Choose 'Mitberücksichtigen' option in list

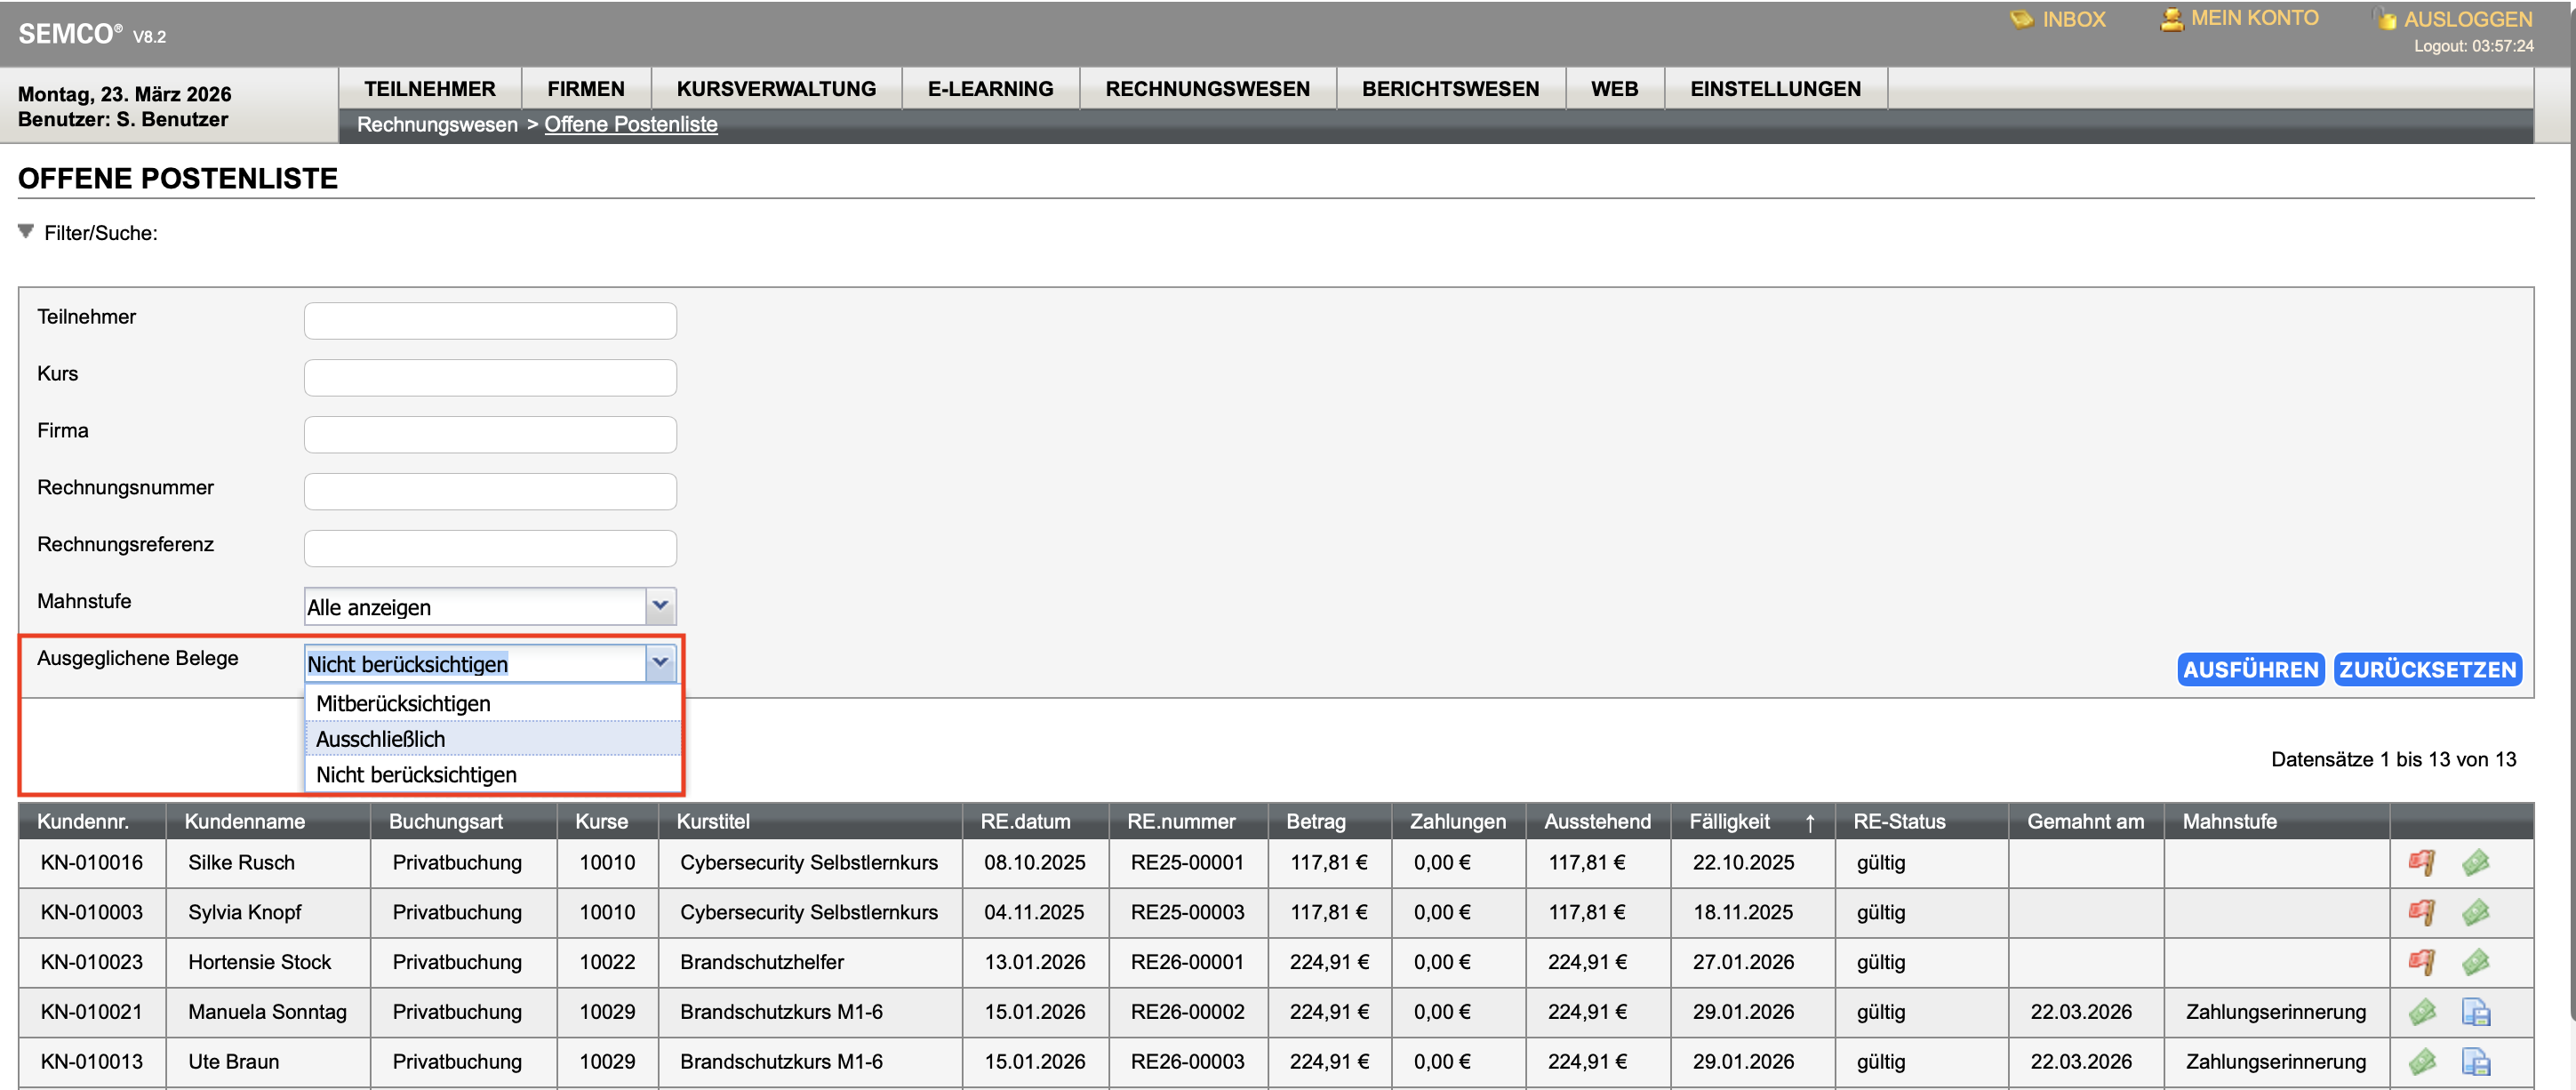403,703
